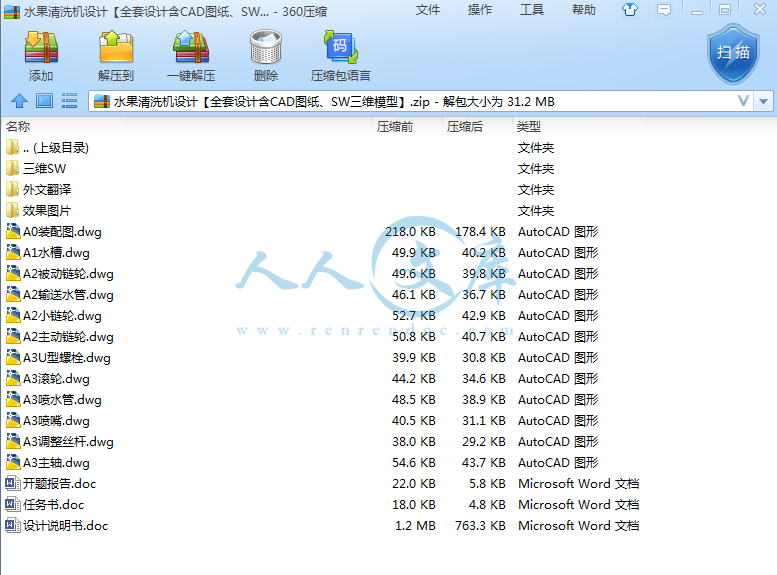Click Microsoft Word 文档 type of 任务书.doc
This screenshot has height=575, width=777.
click(x=579, y=505)
